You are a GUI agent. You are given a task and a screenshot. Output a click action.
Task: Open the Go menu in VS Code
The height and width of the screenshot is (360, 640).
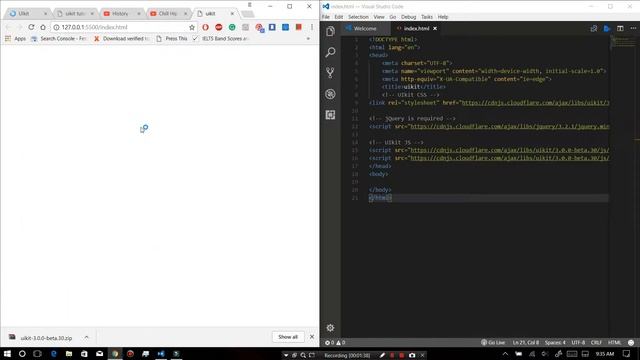393,17
